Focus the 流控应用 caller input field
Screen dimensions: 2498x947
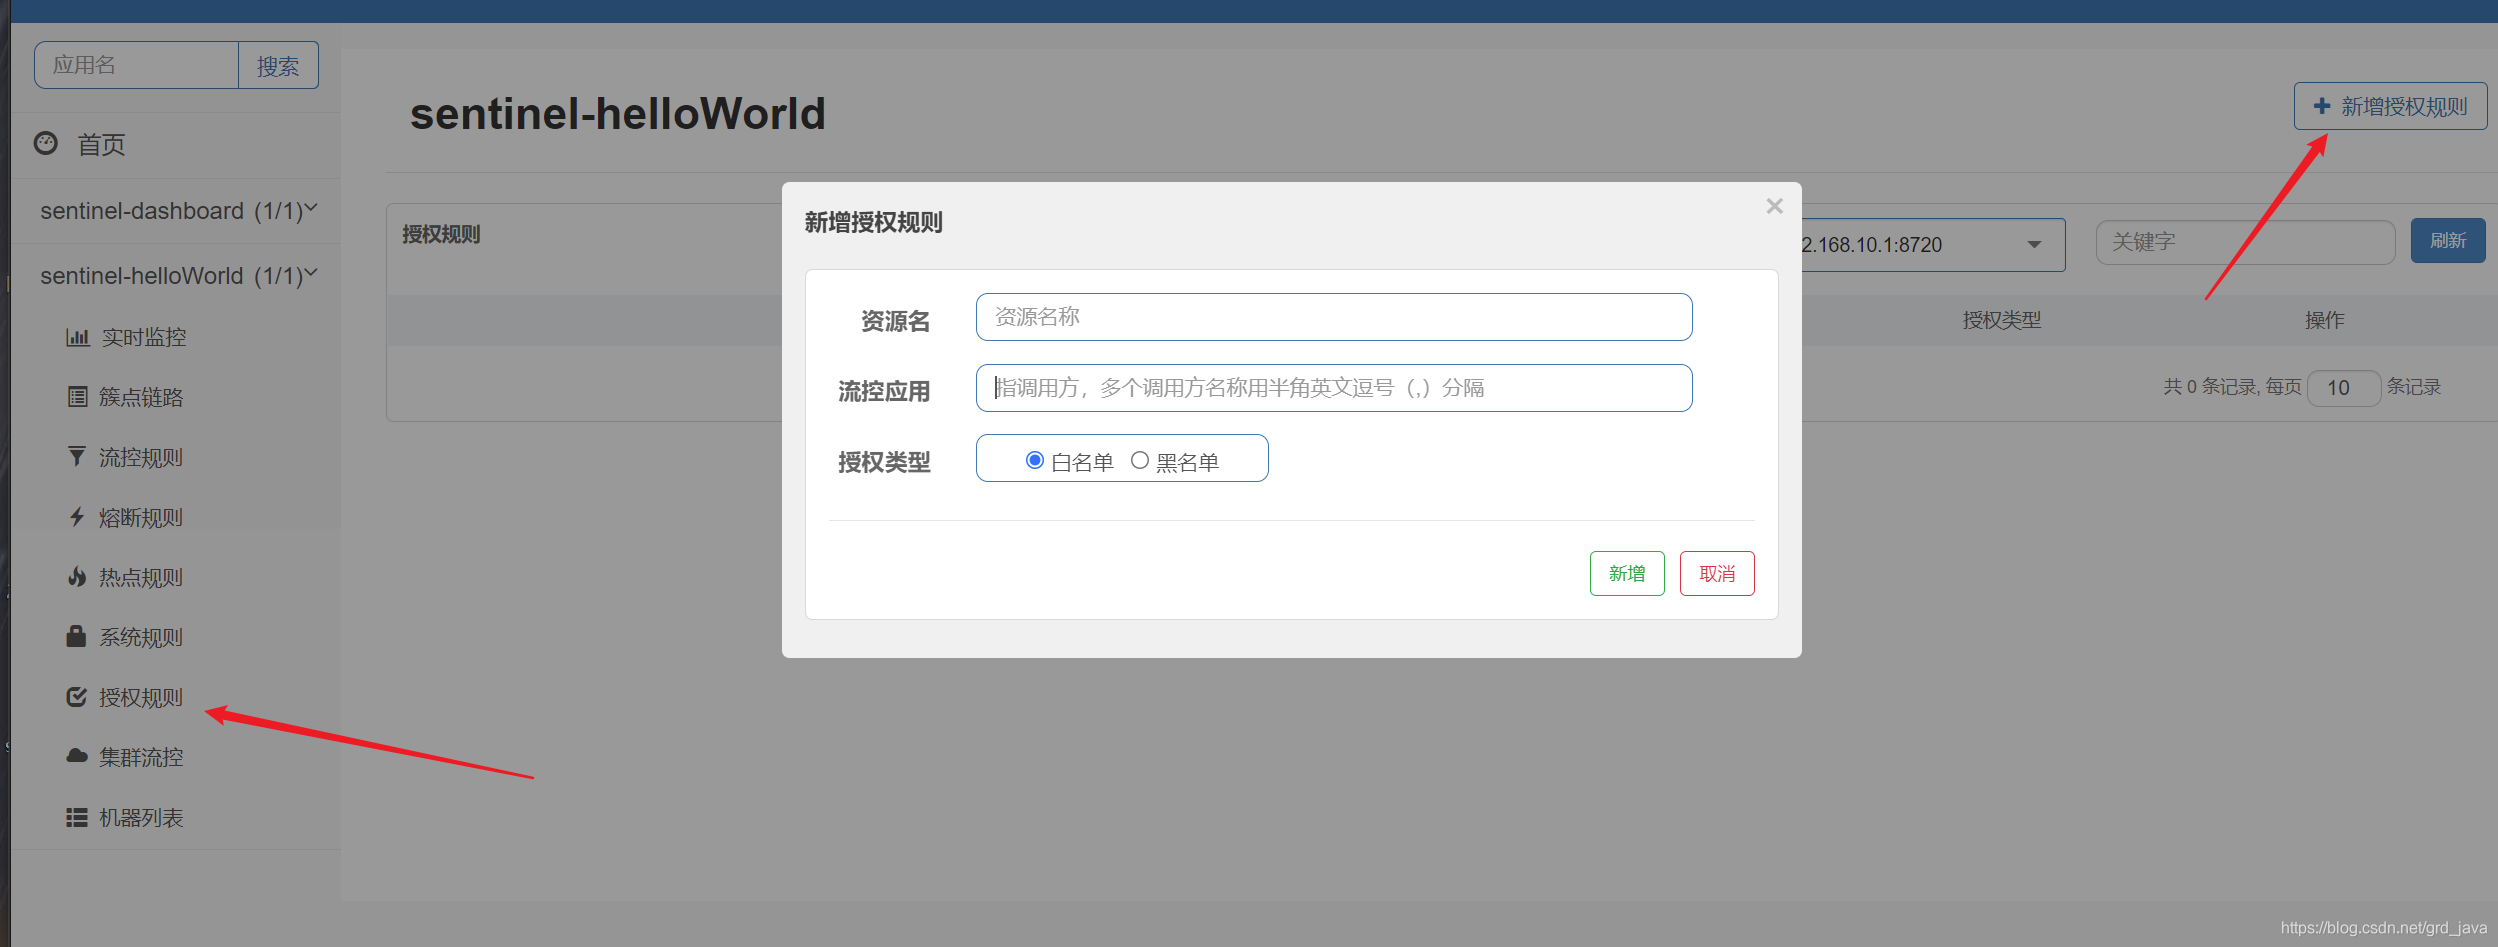(x=1334, y=388)
